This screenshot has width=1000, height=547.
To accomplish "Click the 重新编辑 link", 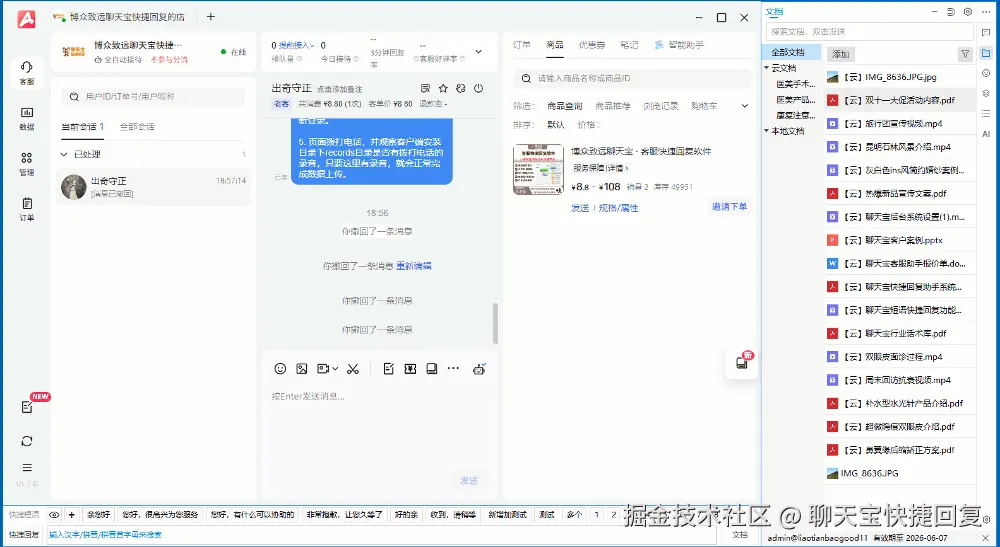I will coord(413,266).
